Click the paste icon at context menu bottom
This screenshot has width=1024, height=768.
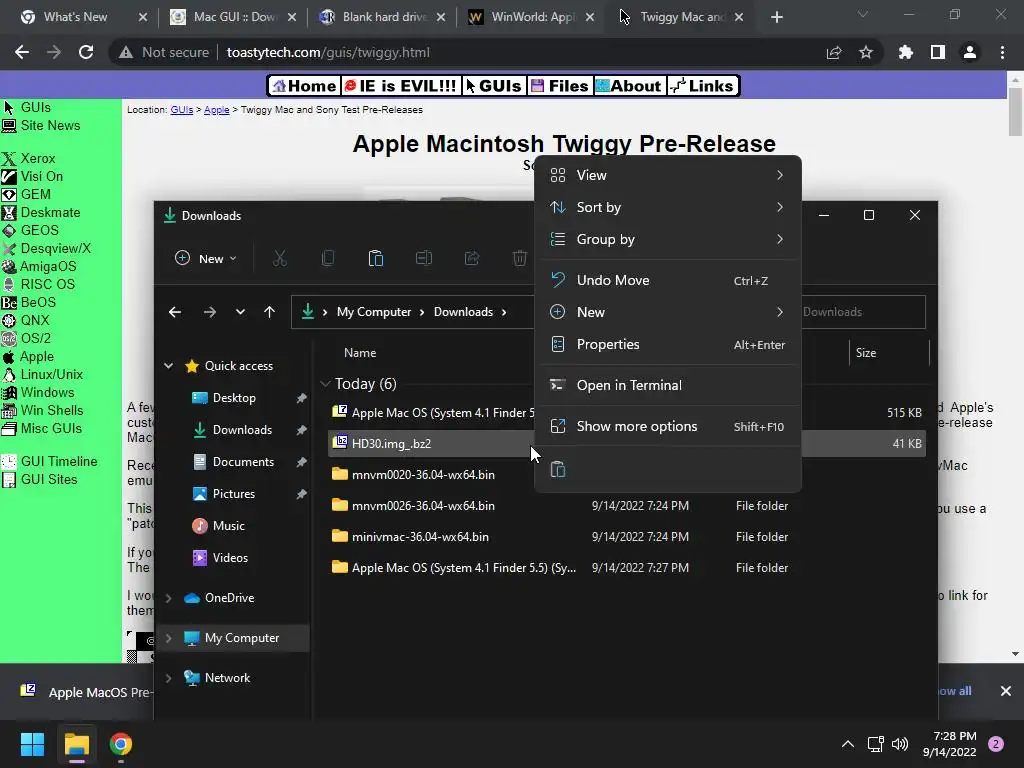[558, 469]
